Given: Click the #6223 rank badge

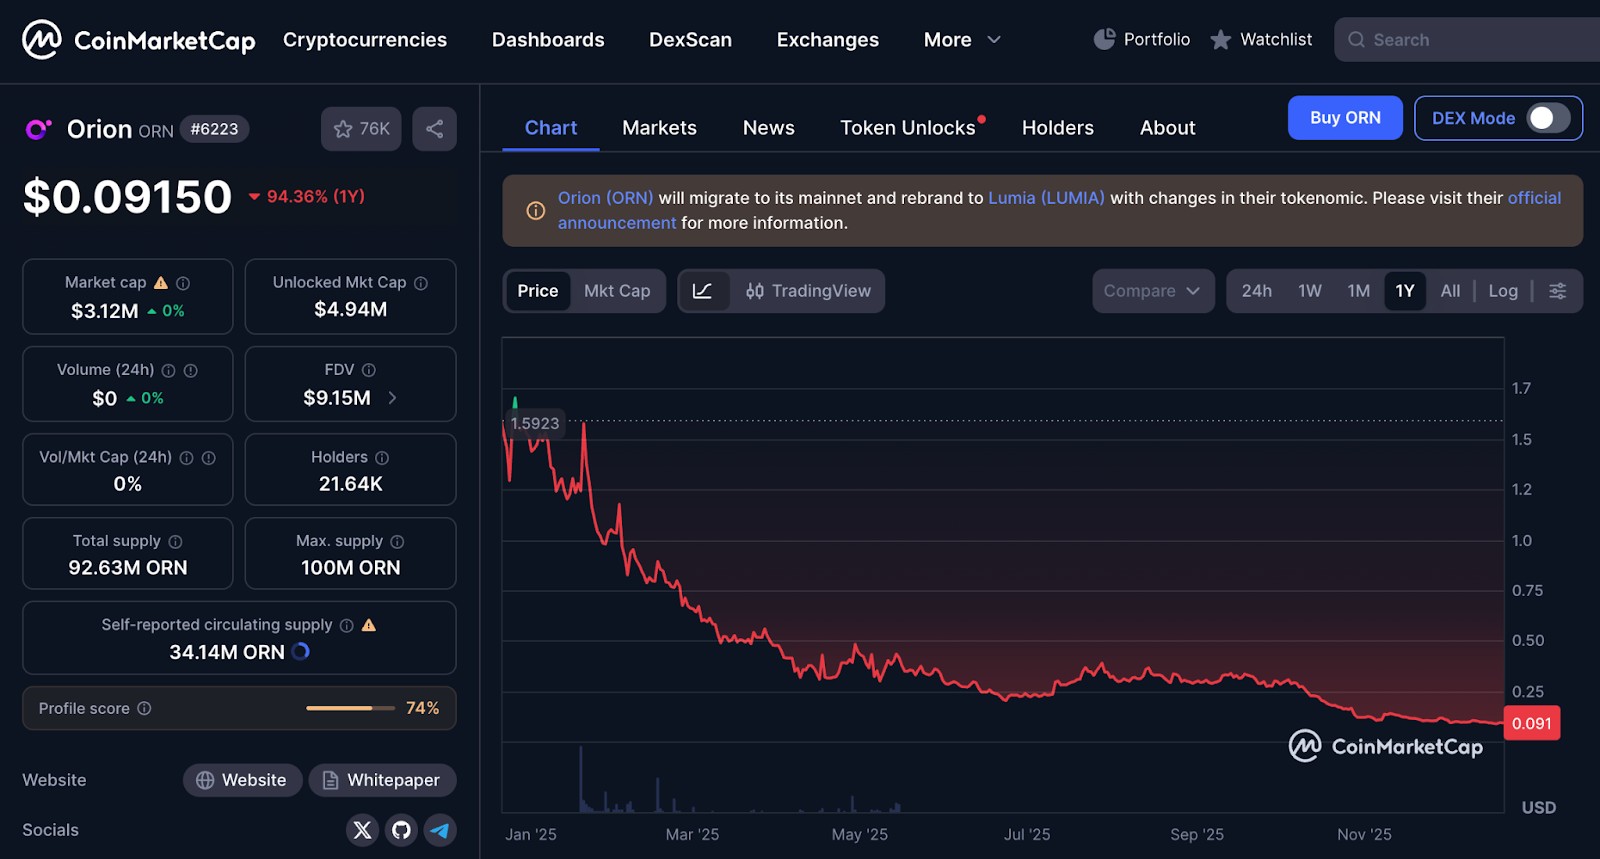Looking at the screenshot, I should click(214, 129).
